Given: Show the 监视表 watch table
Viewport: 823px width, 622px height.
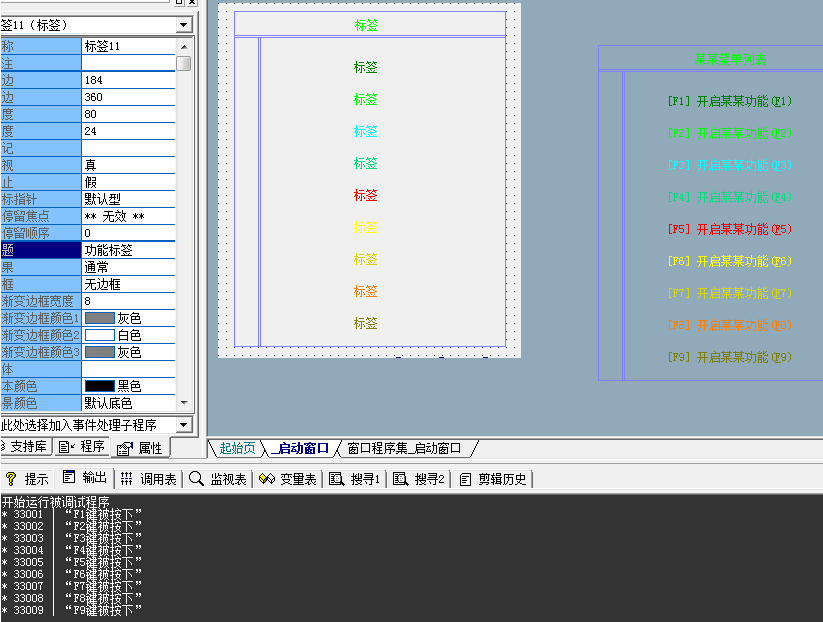Looking at the screenshot, I should [x=218, y=479].
